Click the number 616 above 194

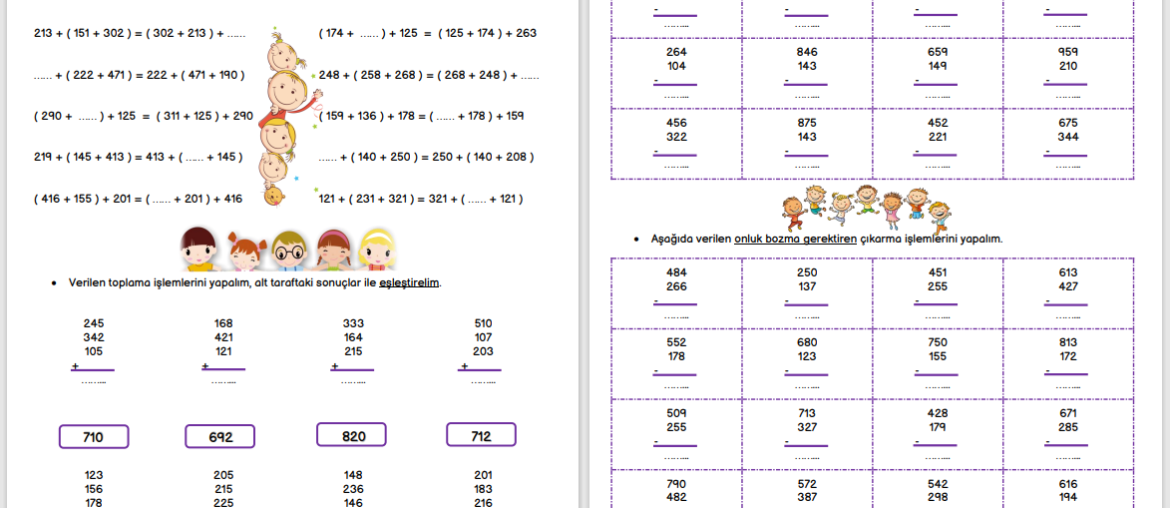click(1068, 483)
